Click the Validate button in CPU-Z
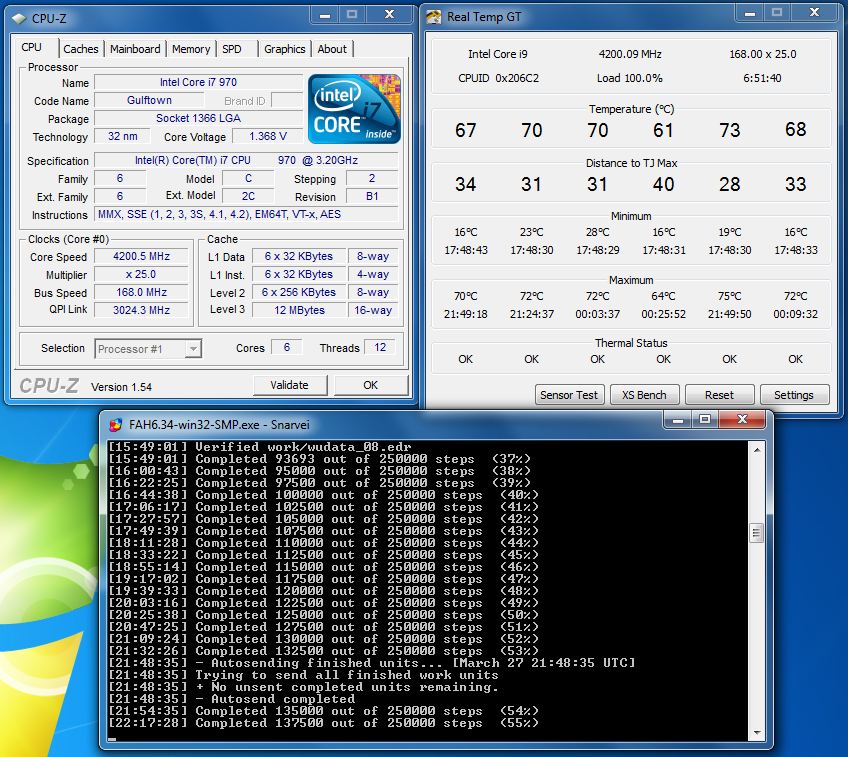This screenshot has width=848, height=757. [x=290, y=385]
